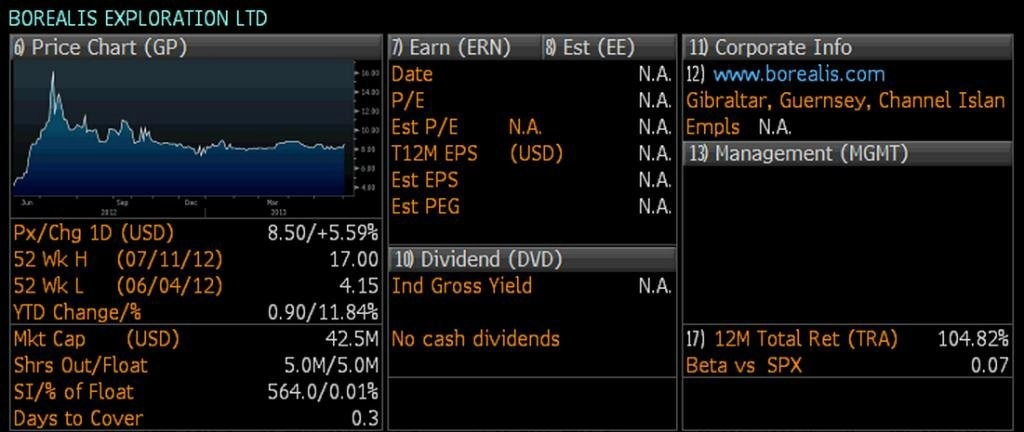
Task: Visit the www.borealis.com link
Action: [x=799, y=74]
